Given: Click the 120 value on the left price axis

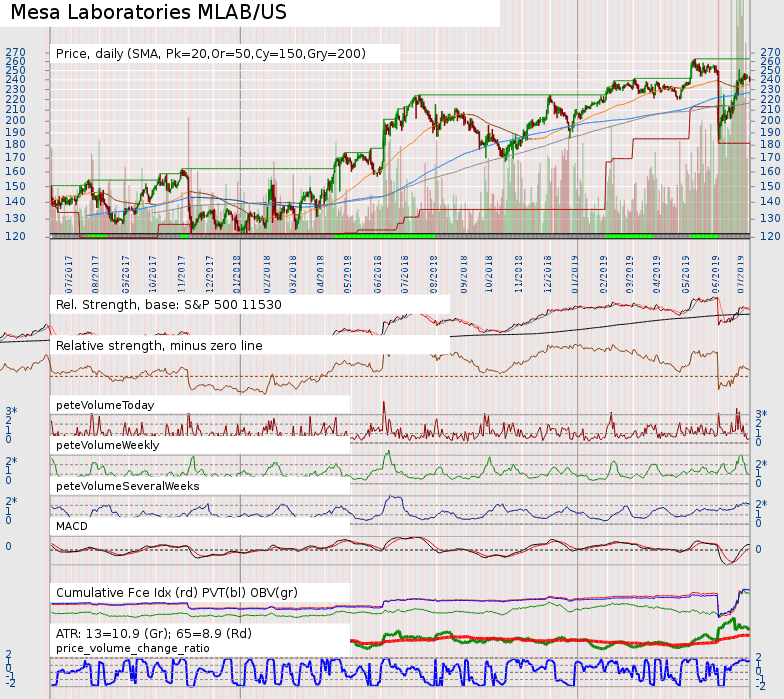Looking at the screenshot, I should tap(15, 236).
